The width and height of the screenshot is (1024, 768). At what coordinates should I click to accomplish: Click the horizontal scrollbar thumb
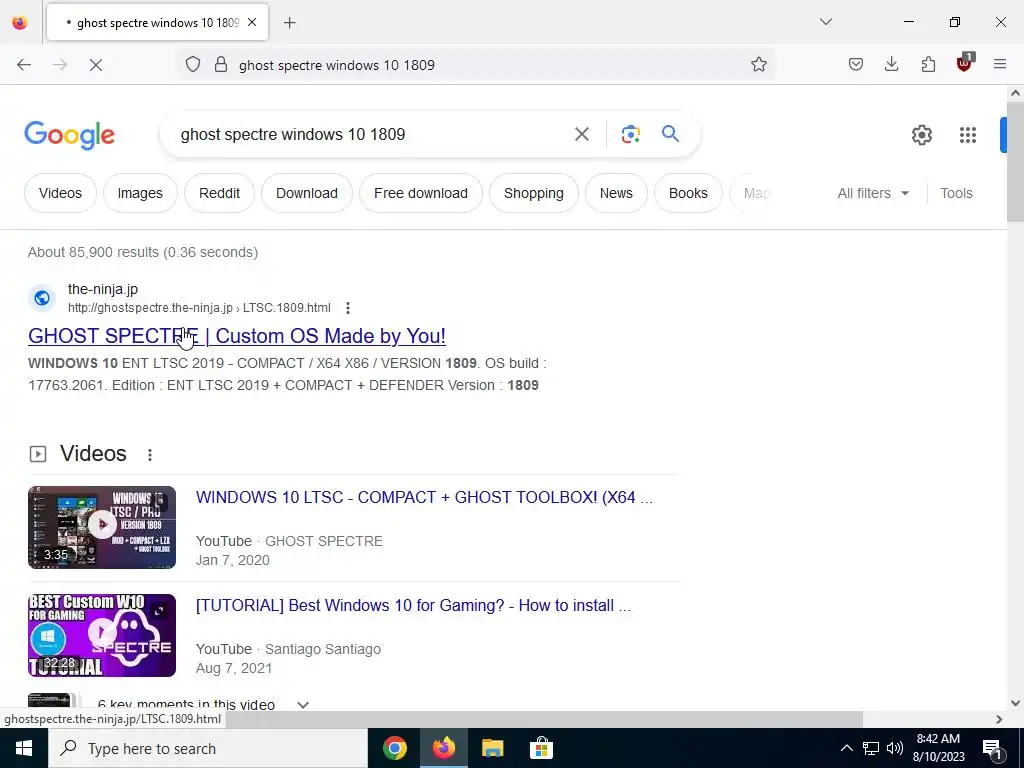click(432, 719)
